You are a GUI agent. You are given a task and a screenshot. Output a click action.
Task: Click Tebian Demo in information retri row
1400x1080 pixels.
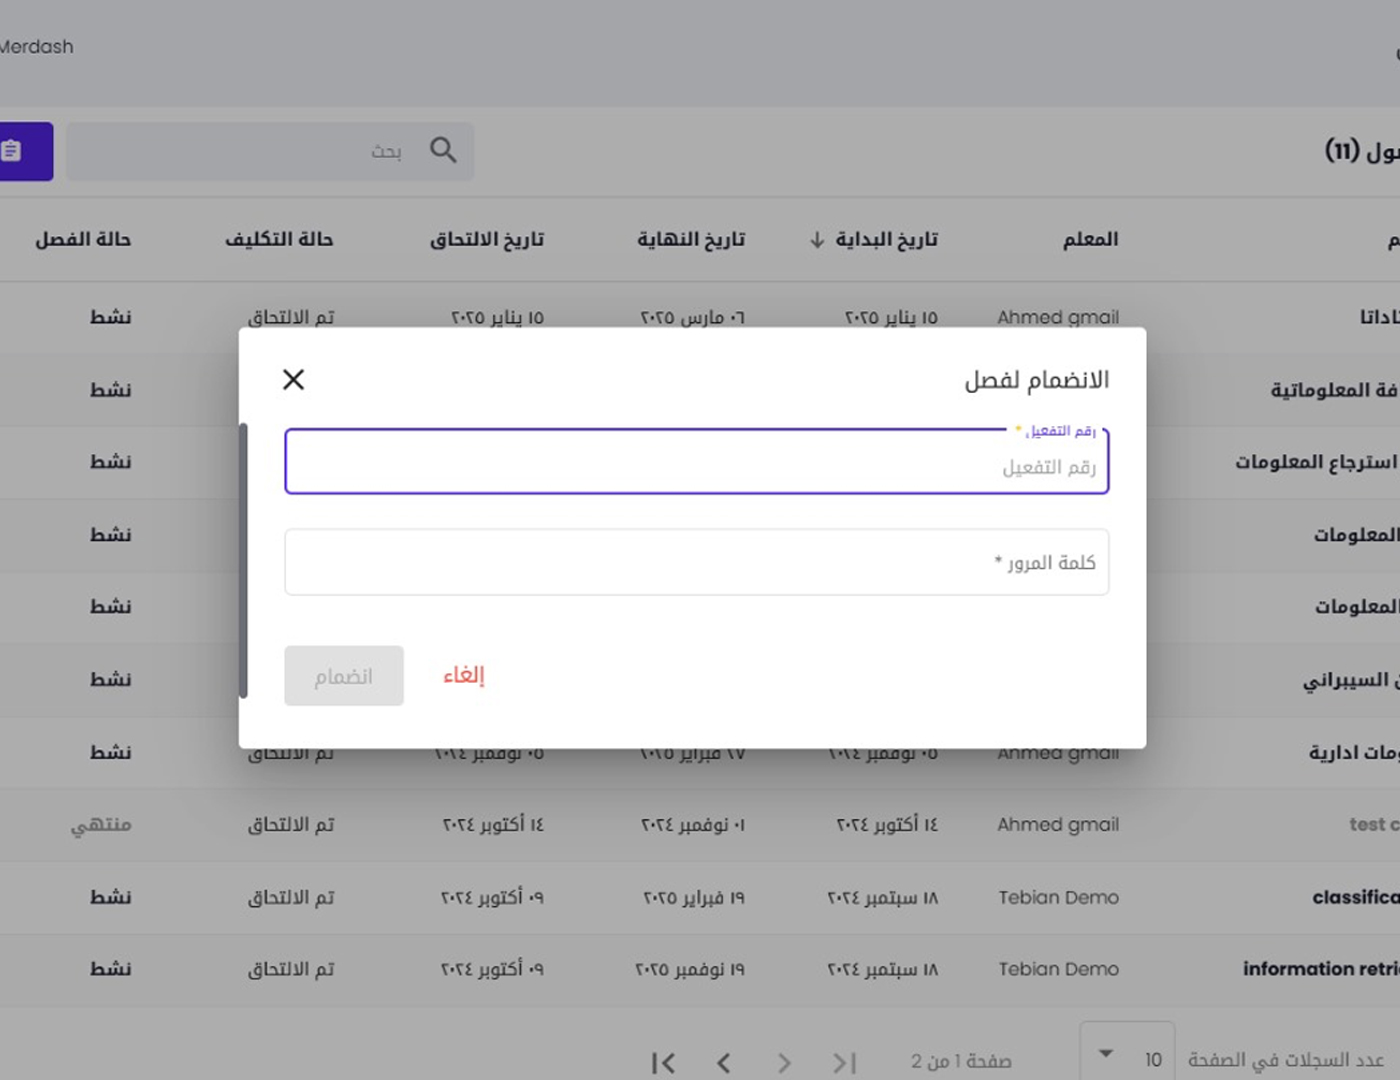click(x=1059, y=969)
